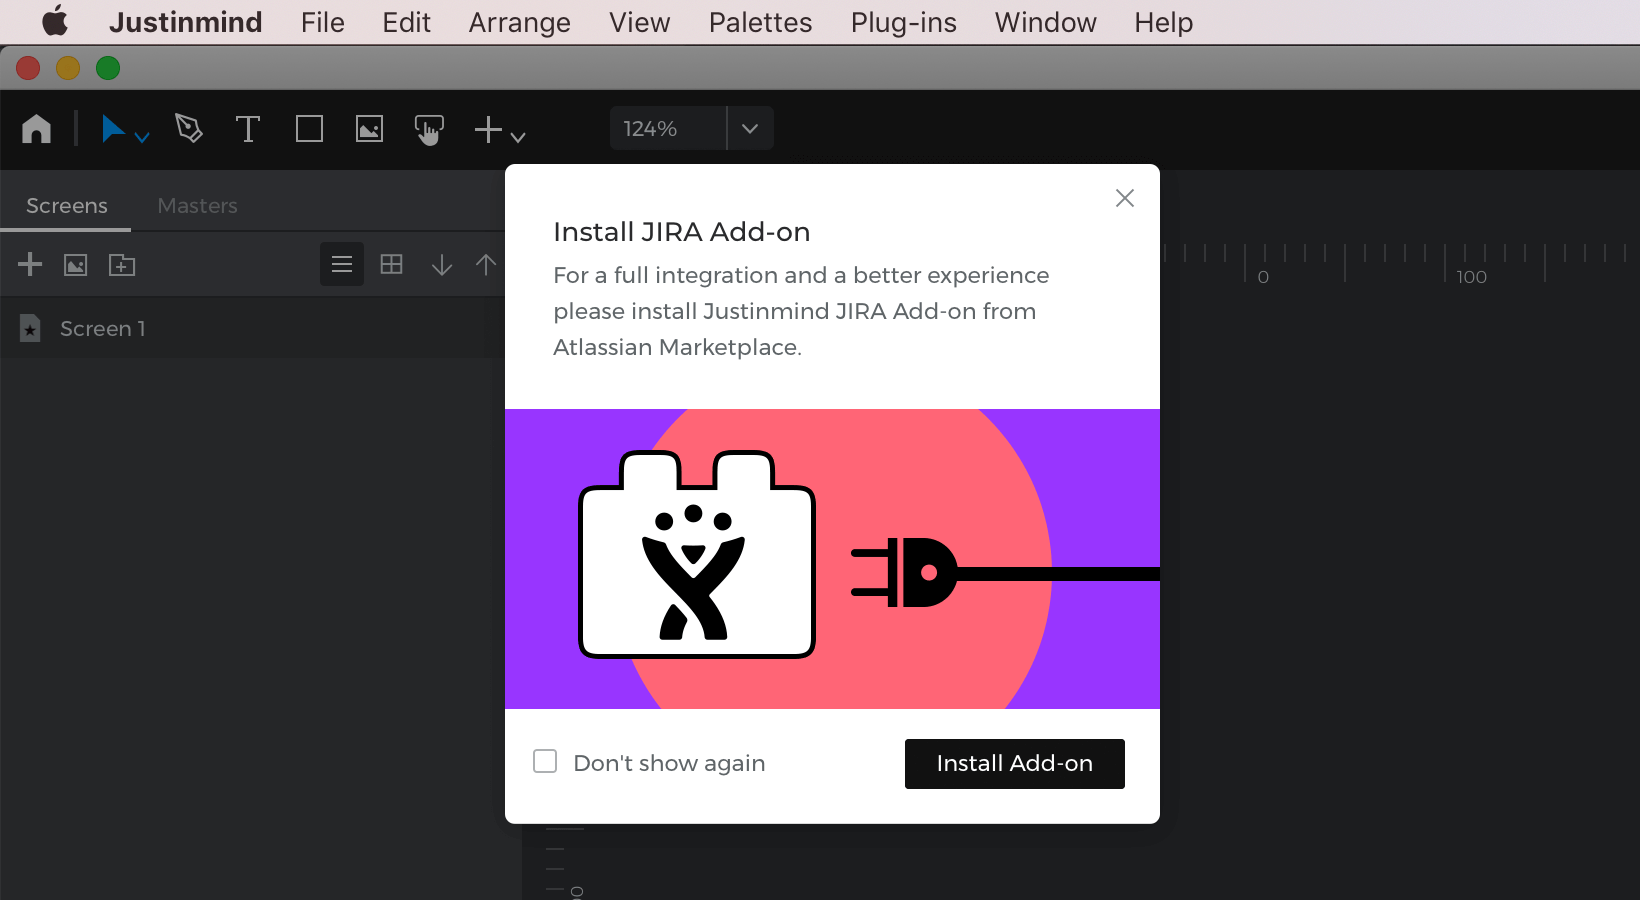The image size is (1640, 900).
Task: Select Screen 1 in the list
Action: tap(252, 328)
